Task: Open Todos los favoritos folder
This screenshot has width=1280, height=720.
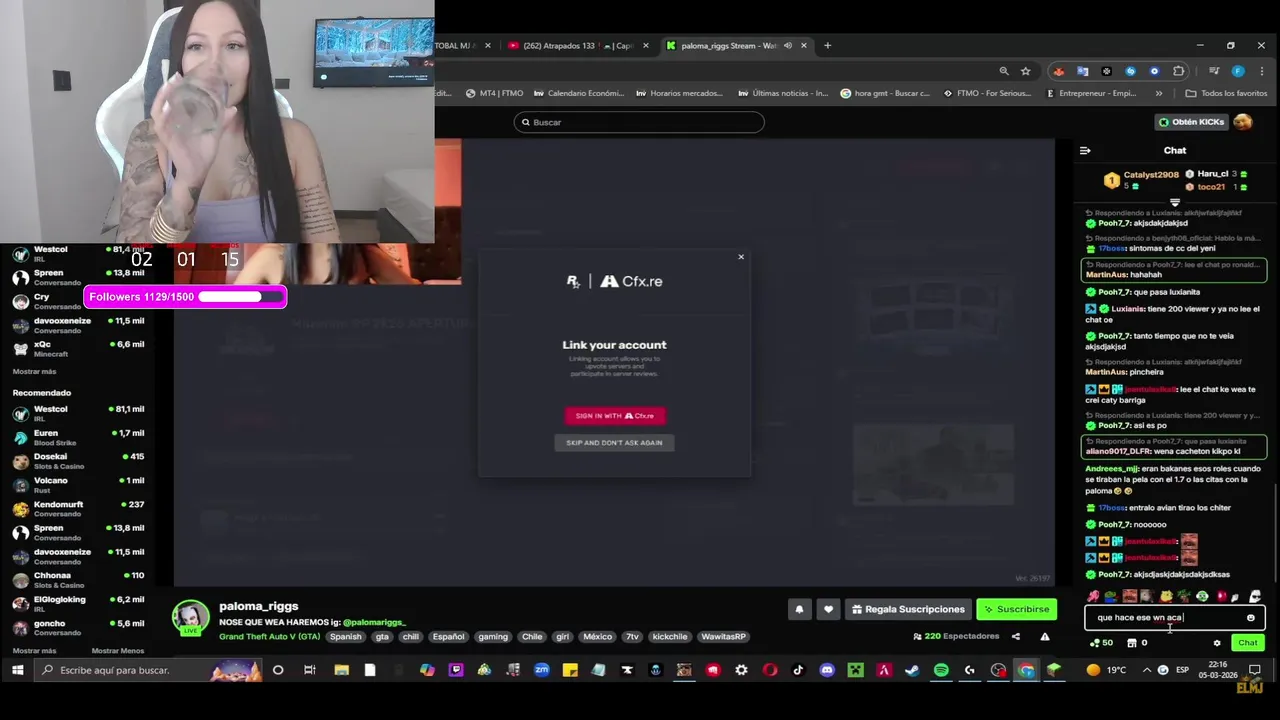Action: [1226, 93]
